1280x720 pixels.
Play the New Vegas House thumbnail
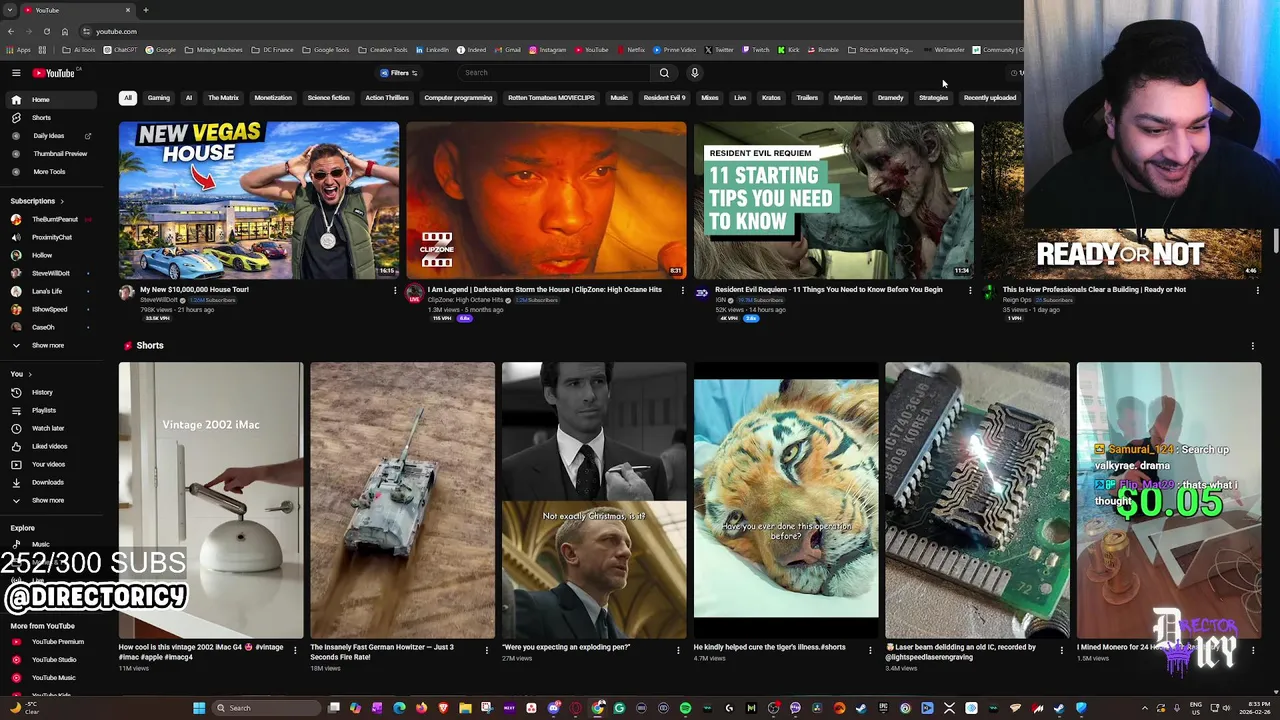pos(259,200)
